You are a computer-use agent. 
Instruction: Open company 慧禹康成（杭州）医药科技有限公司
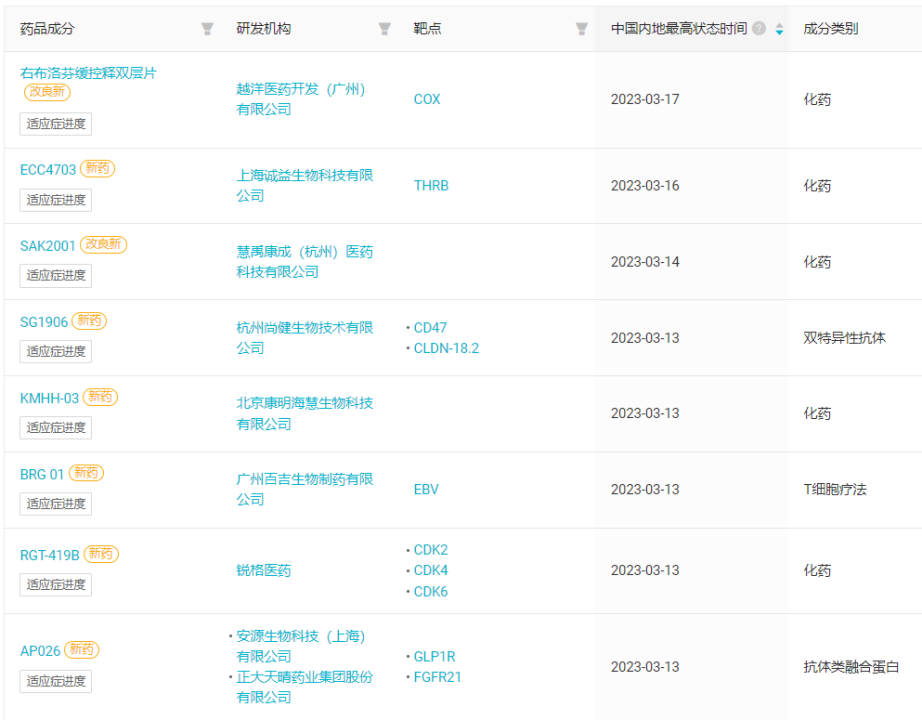click(305, 262)
